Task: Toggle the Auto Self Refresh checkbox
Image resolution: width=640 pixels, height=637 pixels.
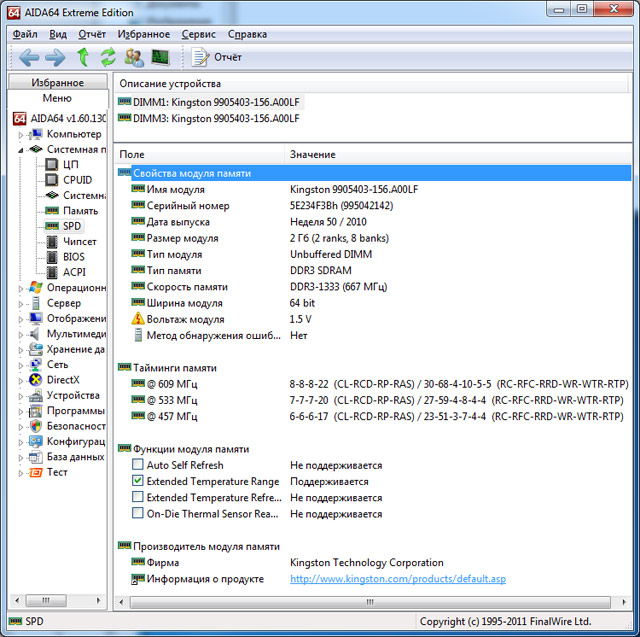Action: [138, 464]
